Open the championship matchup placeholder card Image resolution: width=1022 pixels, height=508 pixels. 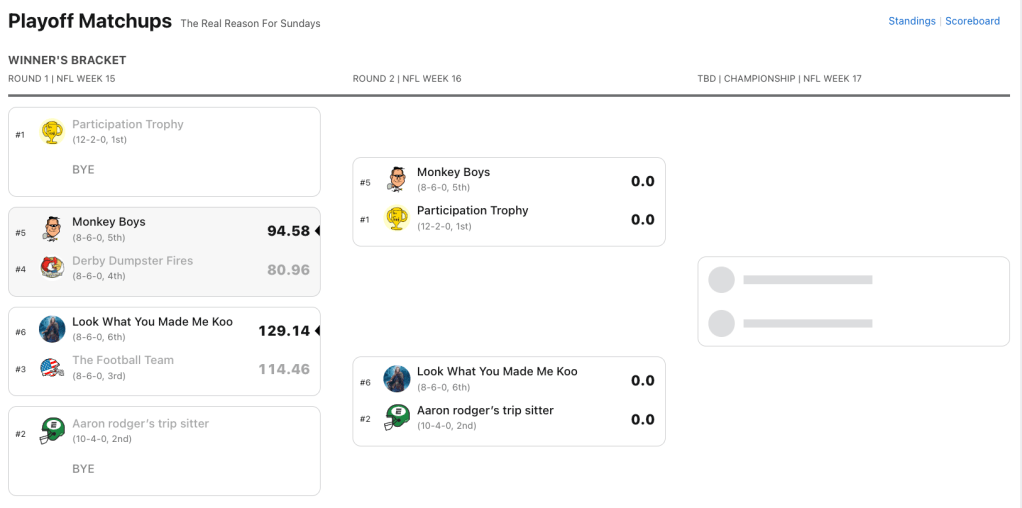(x=853, y=301)
